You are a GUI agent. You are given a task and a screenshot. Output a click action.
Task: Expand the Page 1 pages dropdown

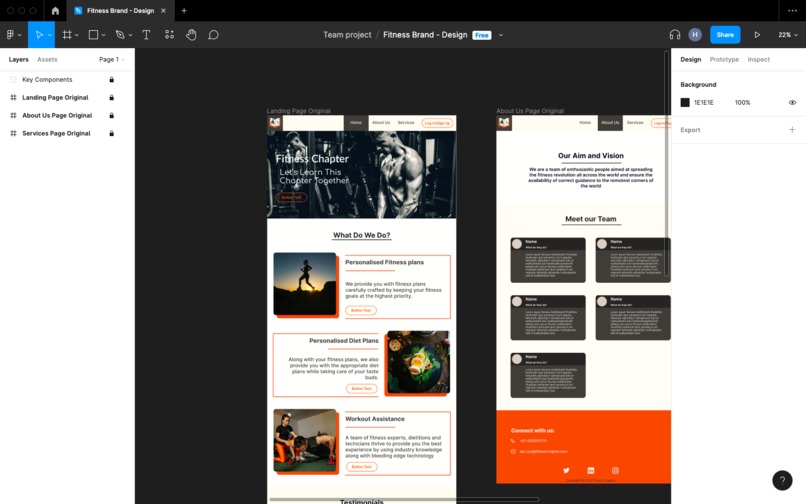[x=112, y=60]
